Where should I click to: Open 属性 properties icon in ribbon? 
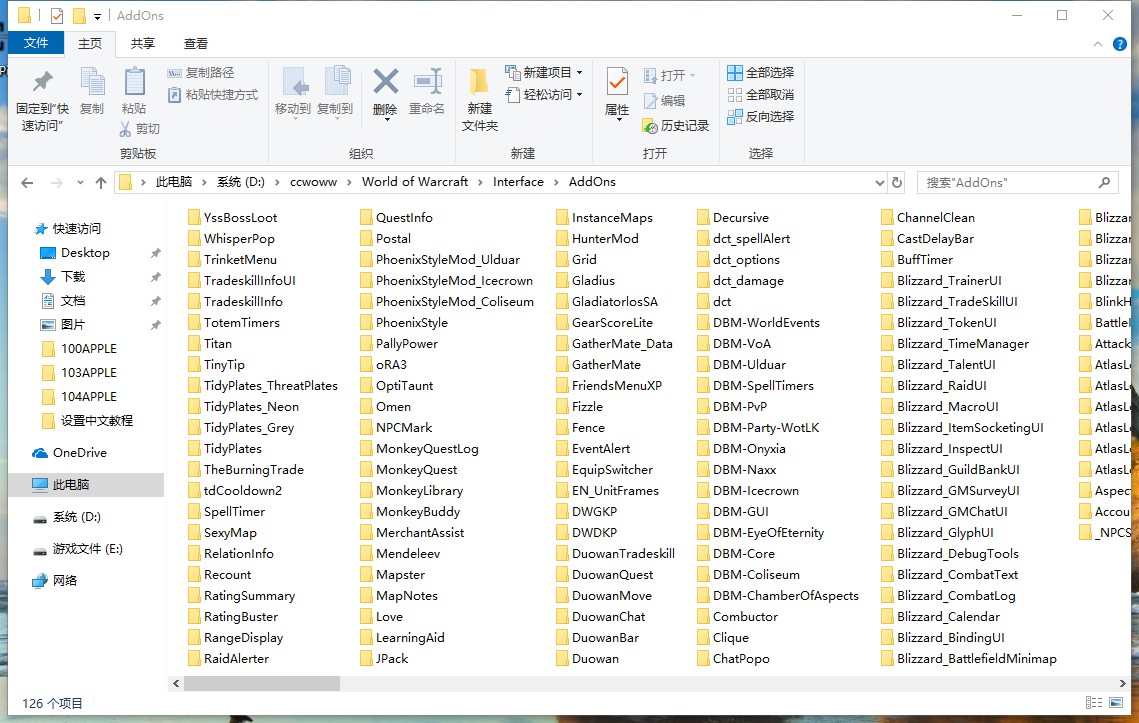(617, 83)
